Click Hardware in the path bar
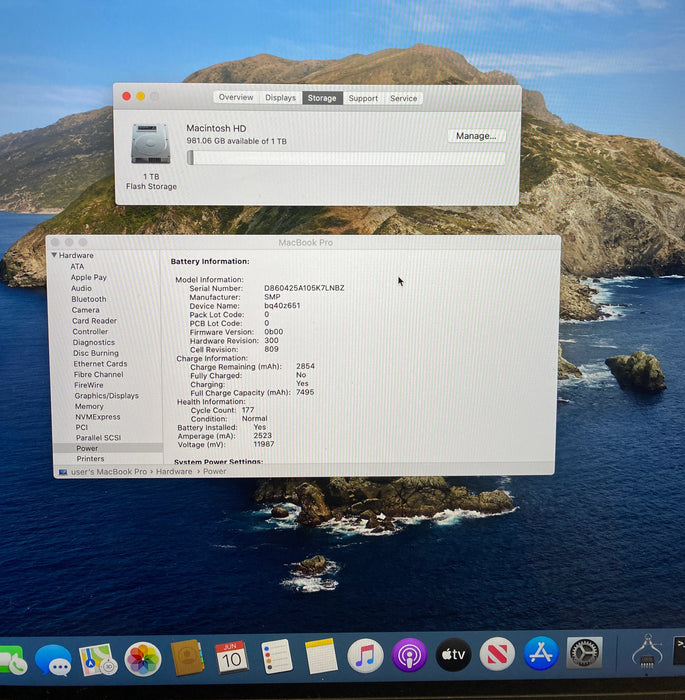This screenshot has height=700, width=685. point(174,471)
